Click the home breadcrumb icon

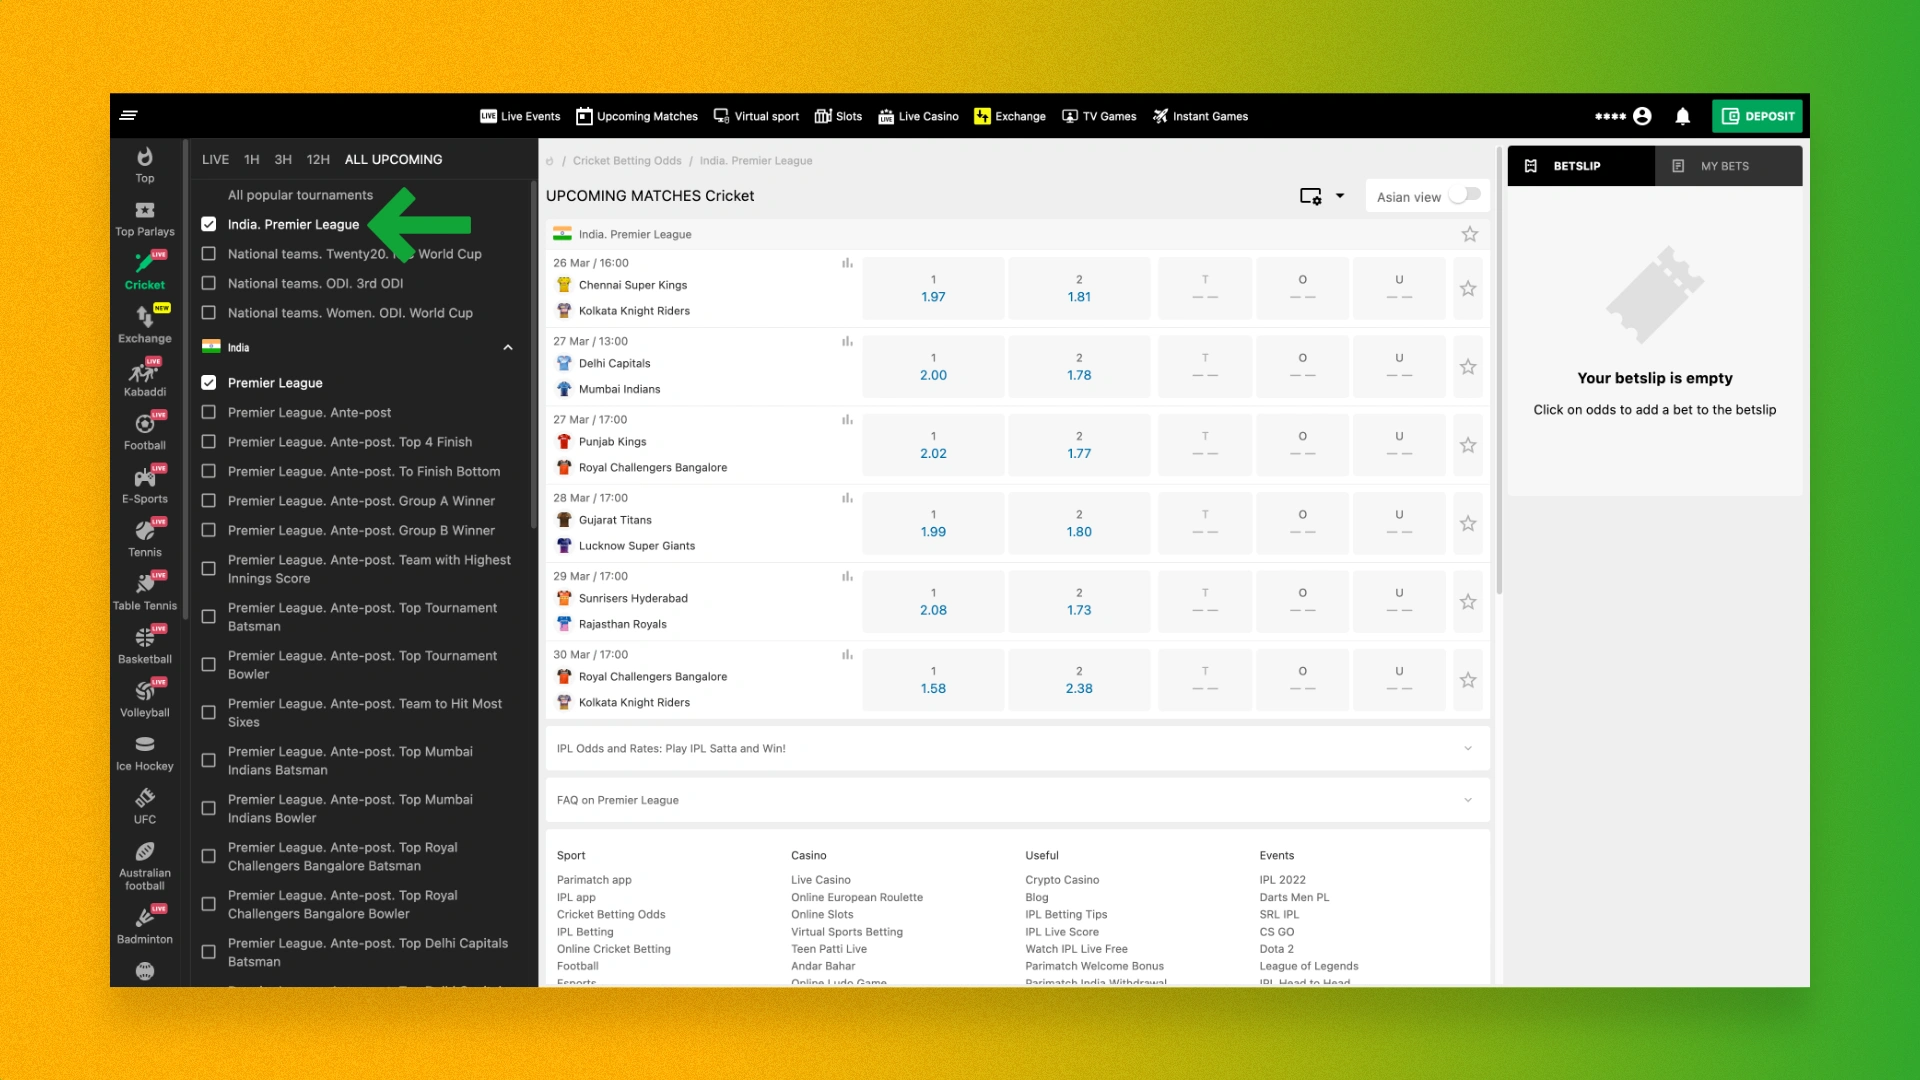tap(550, 161)
